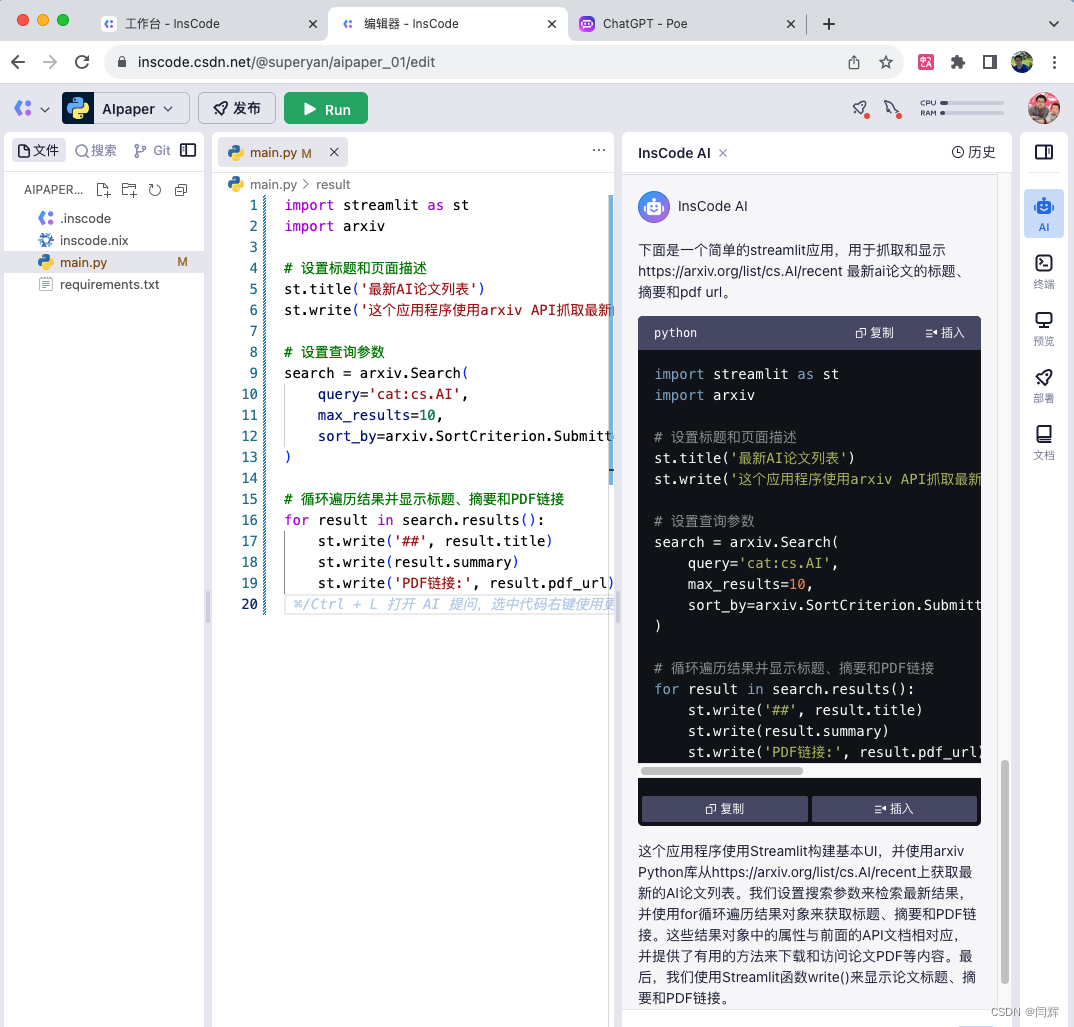
Task: Open the editor more options (…) menu
Action: click(x=599, y=150)
